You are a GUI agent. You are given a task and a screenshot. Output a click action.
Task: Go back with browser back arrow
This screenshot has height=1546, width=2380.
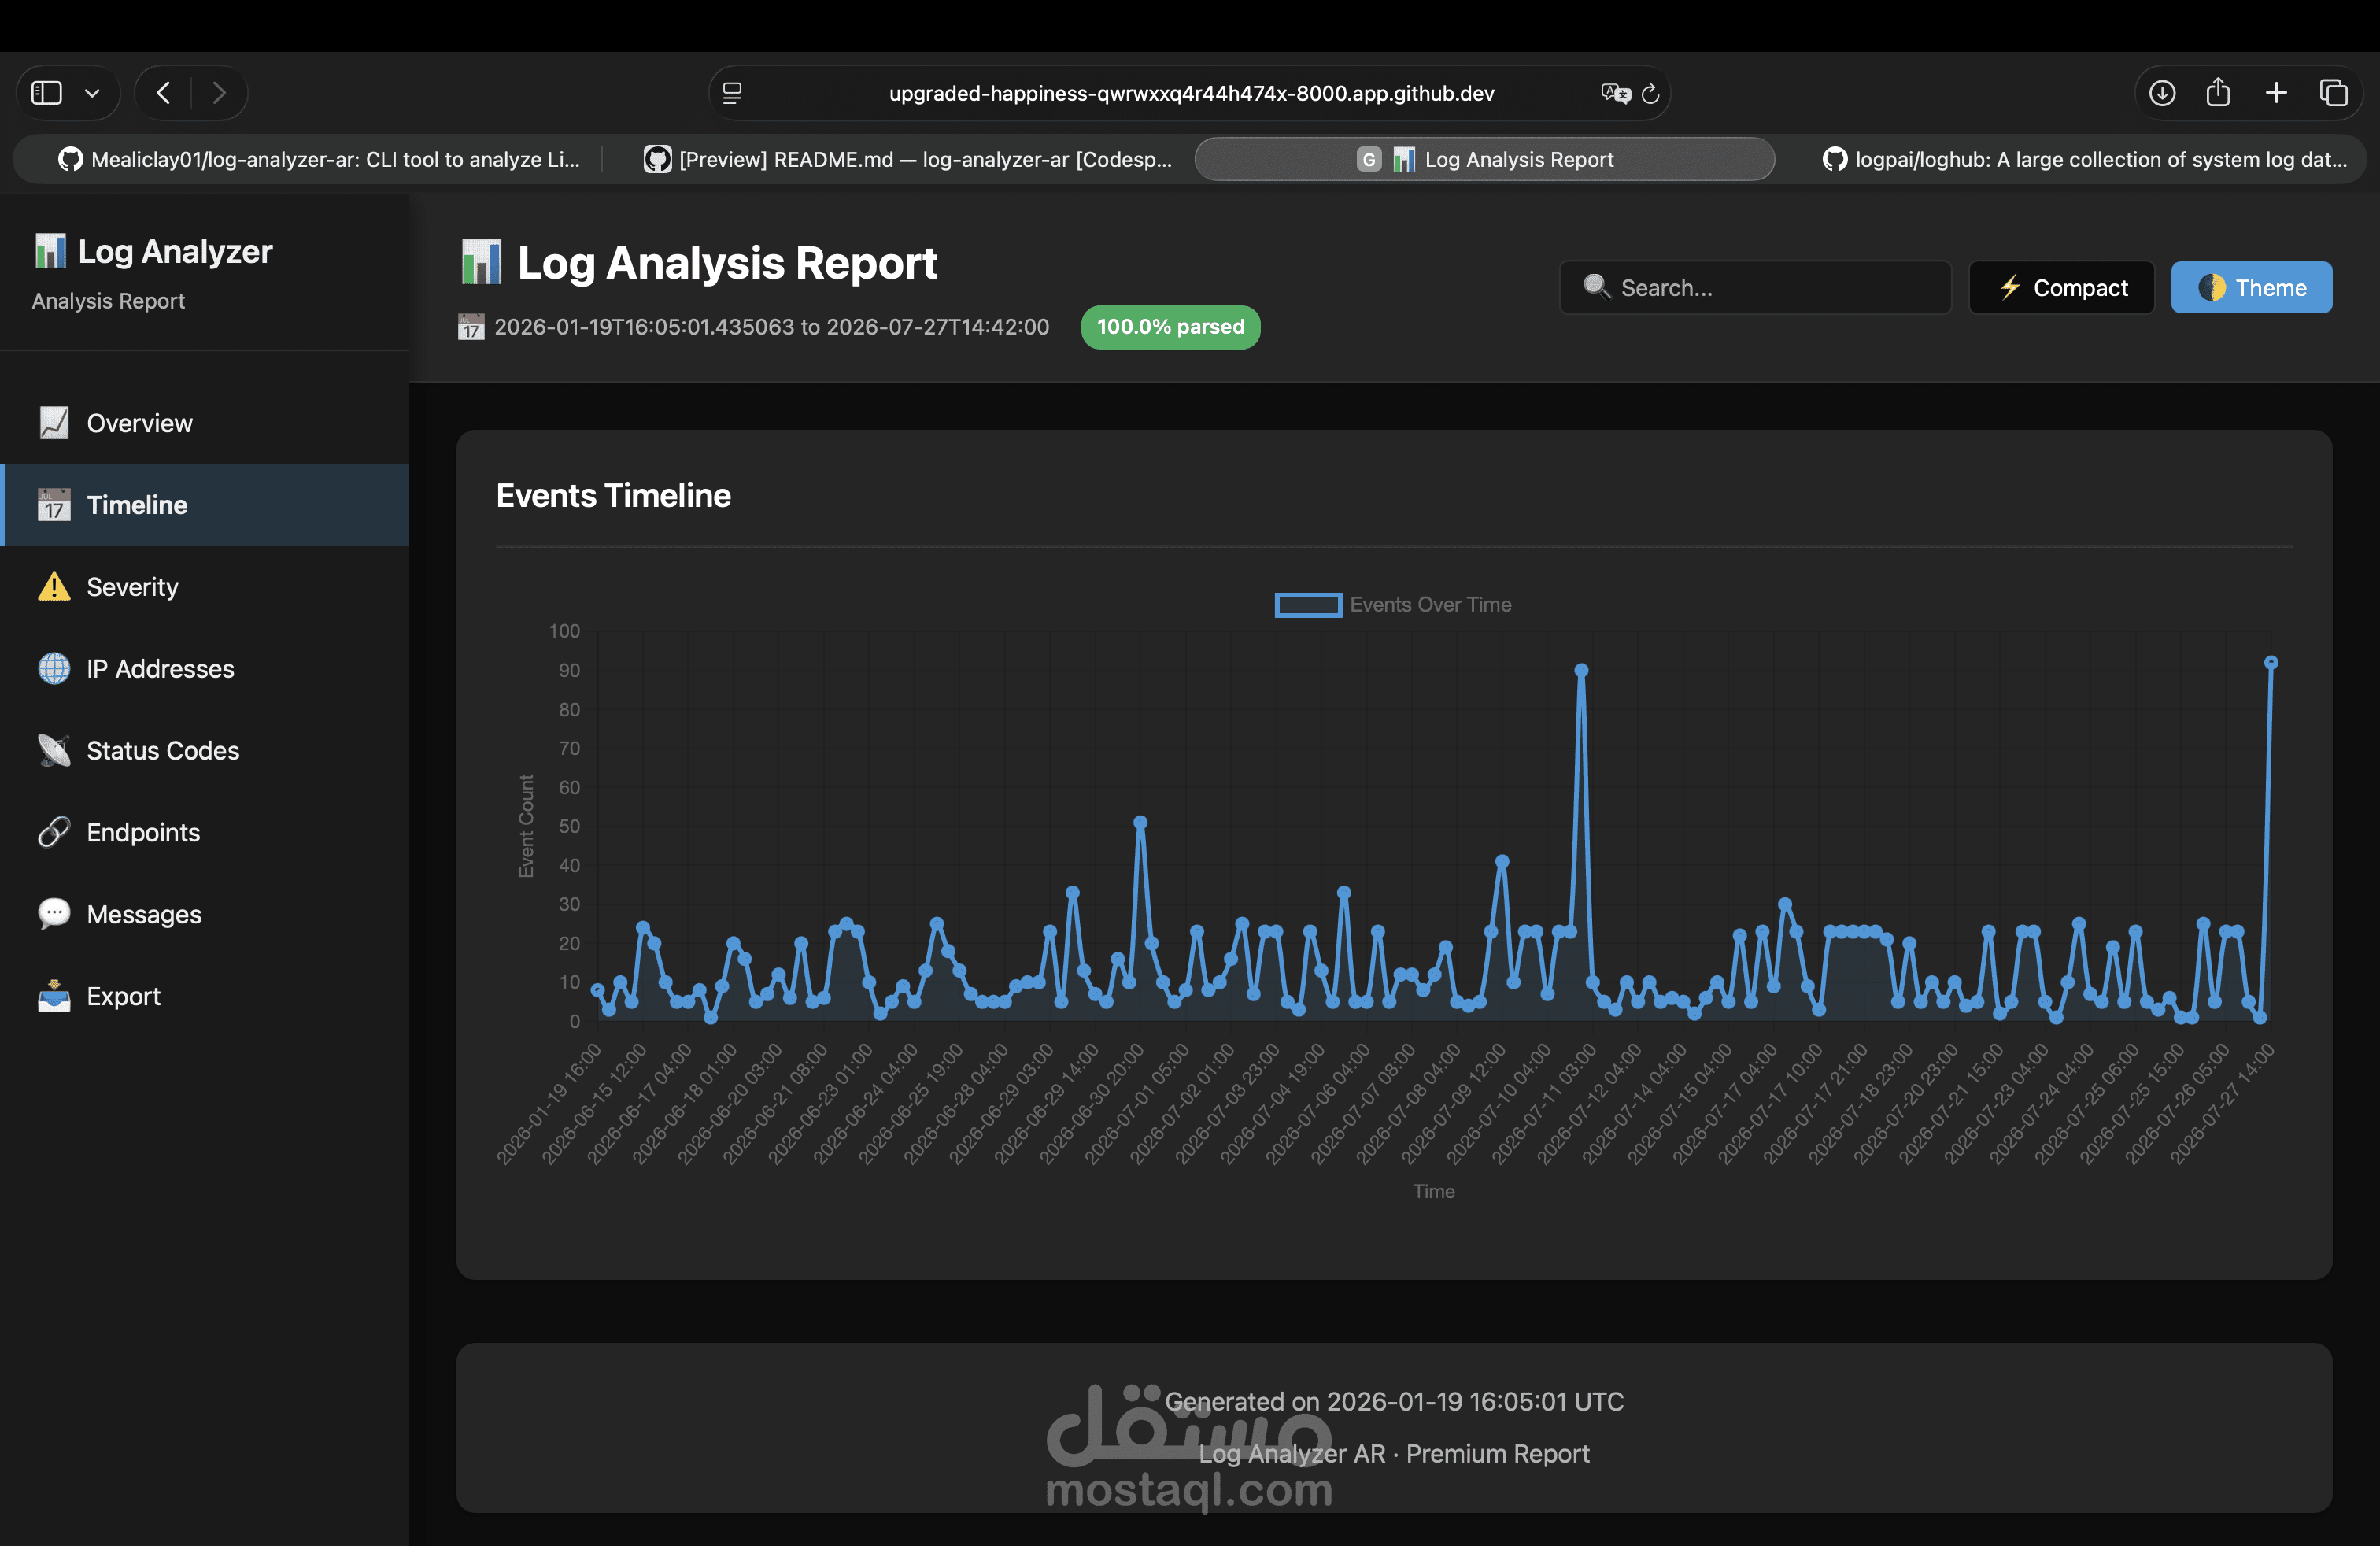click(x=164, y=93)
